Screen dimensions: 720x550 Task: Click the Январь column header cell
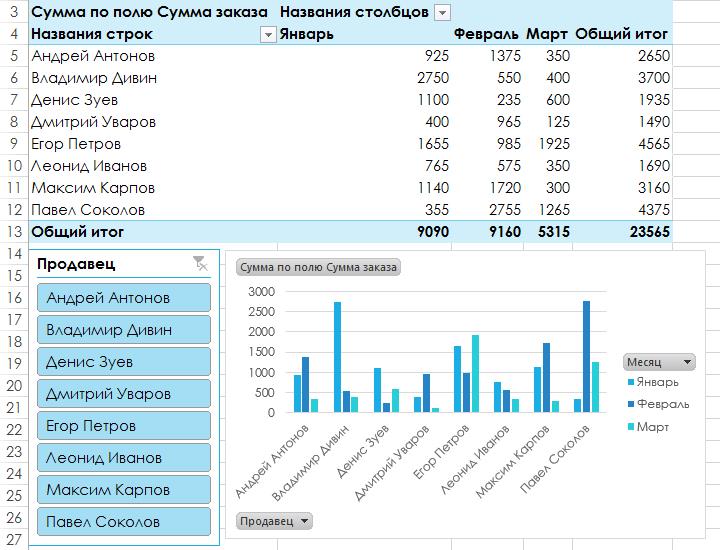click(x=364, y=34)
